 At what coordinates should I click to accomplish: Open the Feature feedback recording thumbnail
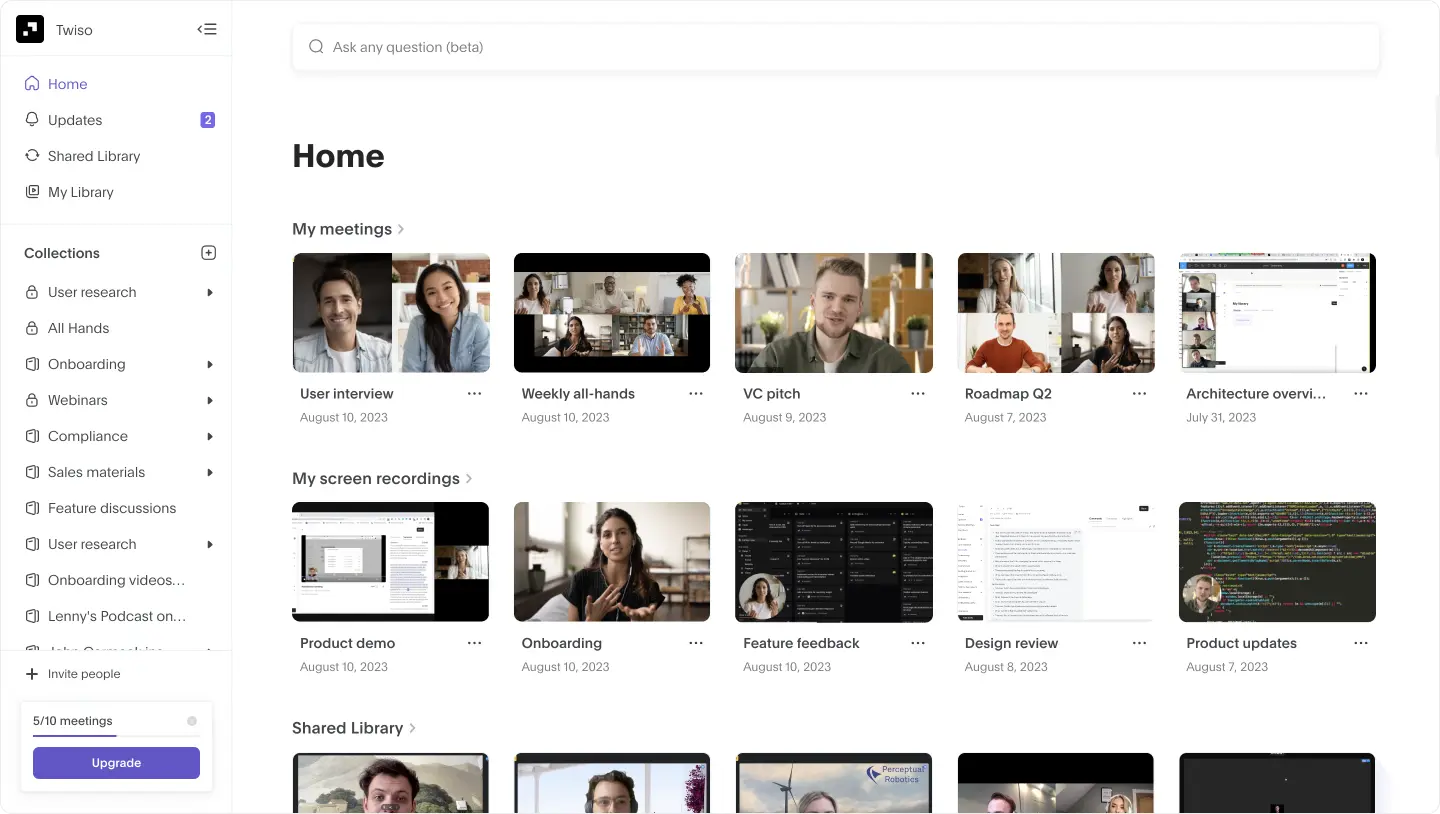click(834, 562)
